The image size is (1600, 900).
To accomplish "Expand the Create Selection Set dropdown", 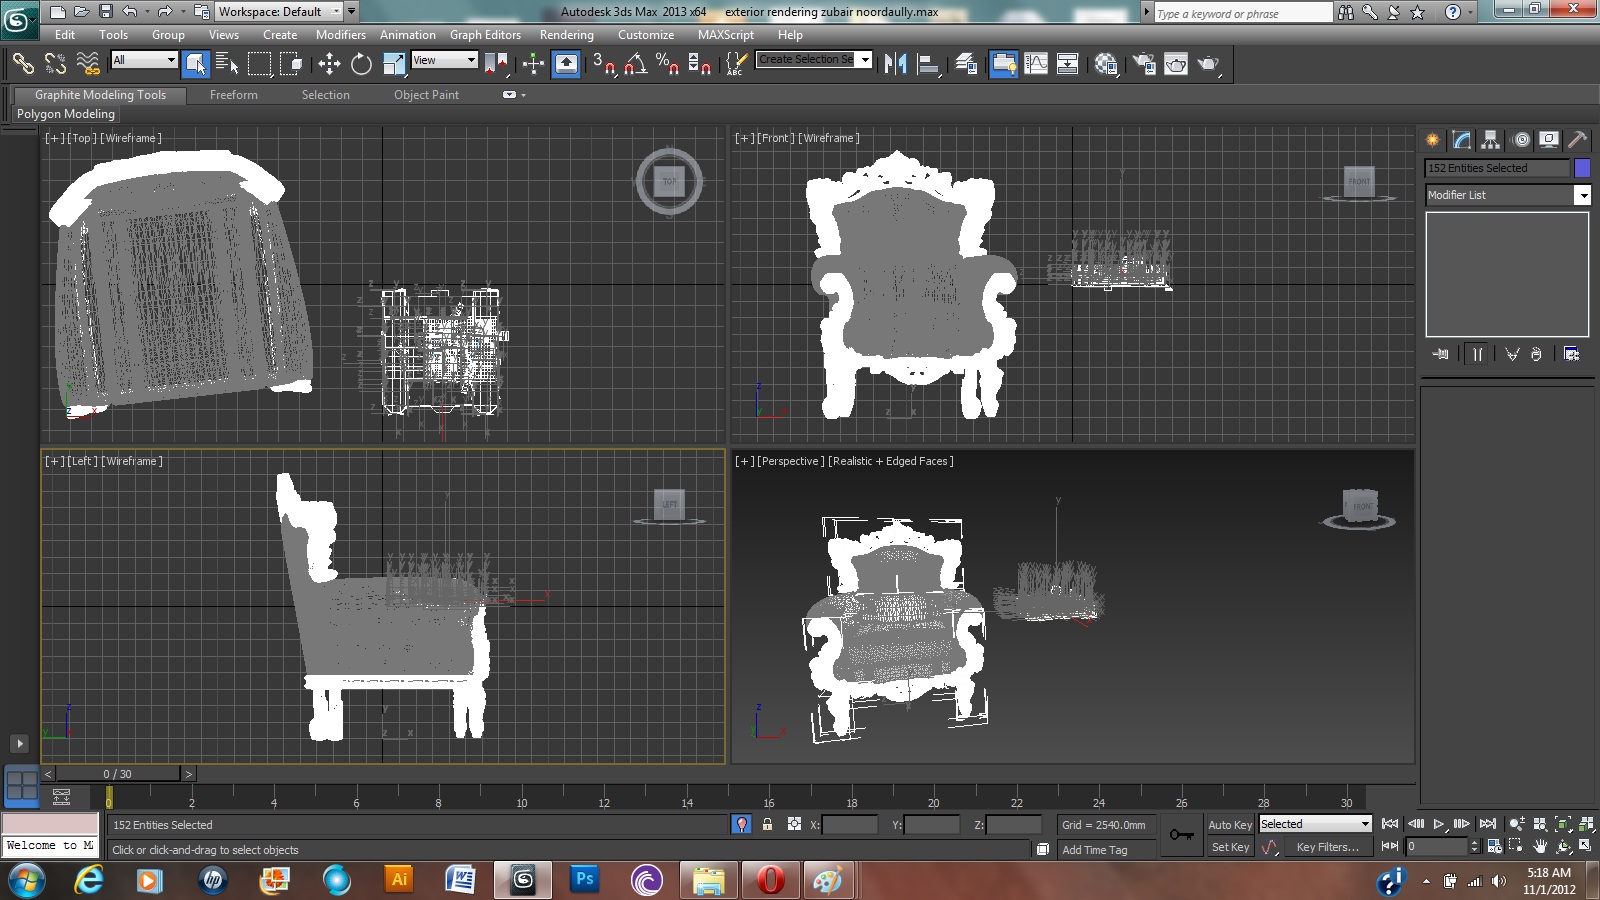I will tap(865, 59).
